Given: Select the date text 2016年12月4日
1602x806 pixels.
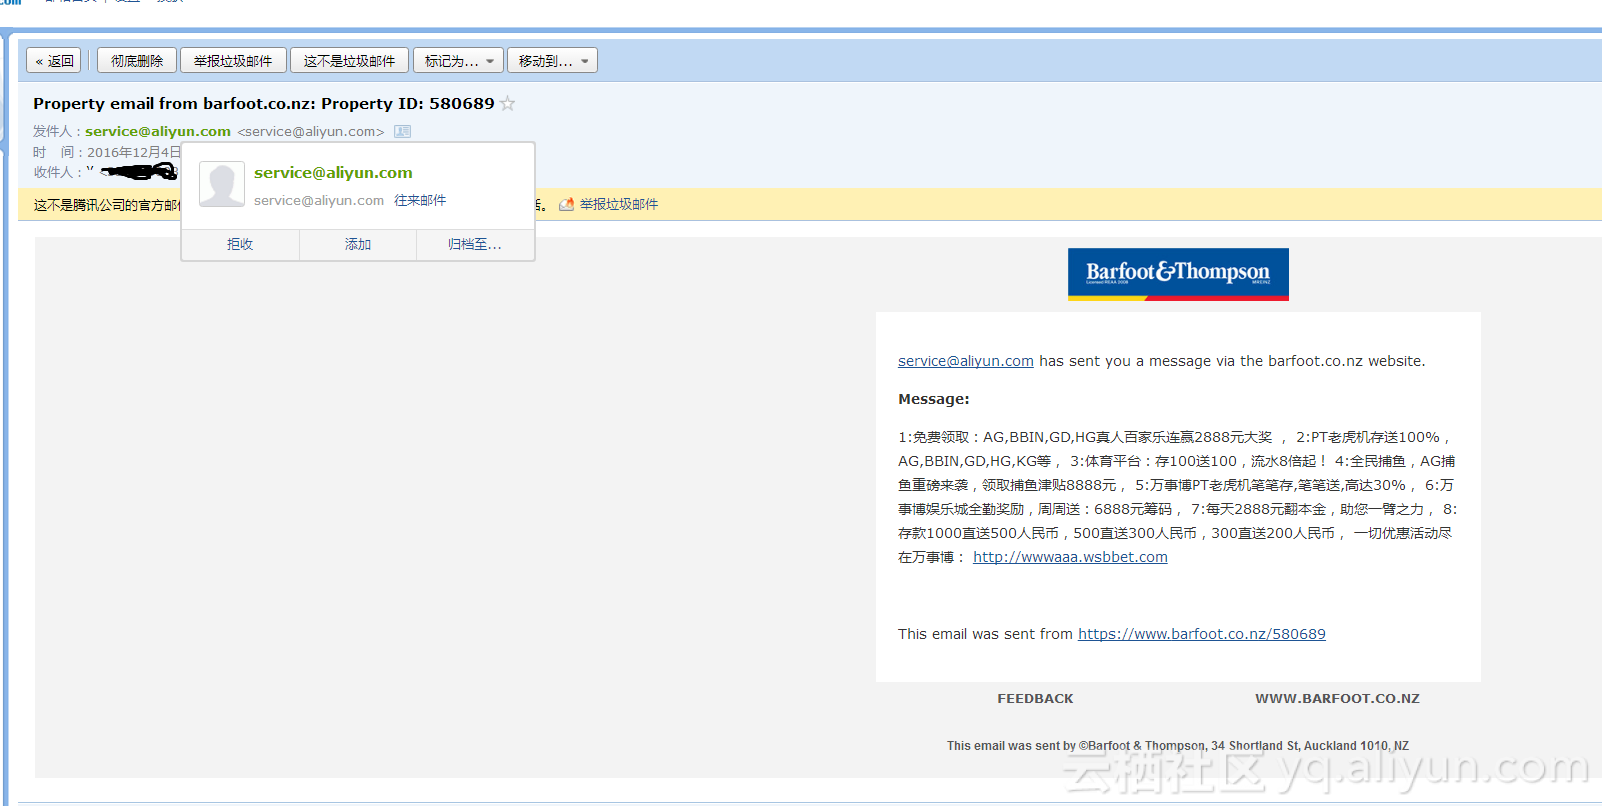Looking at the screenshot, I should (x=134, y=152).
